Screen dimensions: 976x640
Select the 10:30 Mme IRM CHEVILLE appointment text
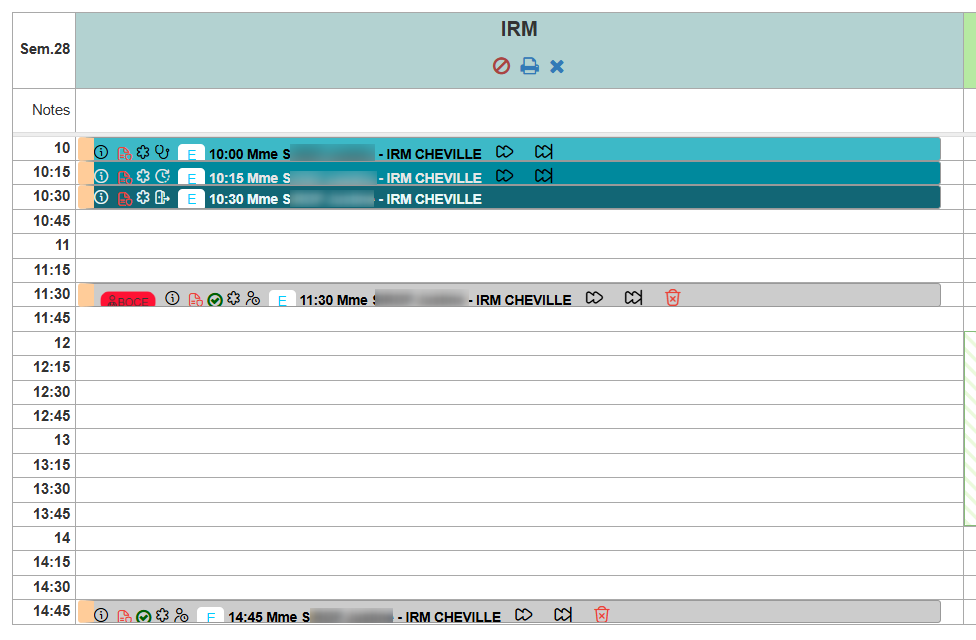(x=345, y=199)
